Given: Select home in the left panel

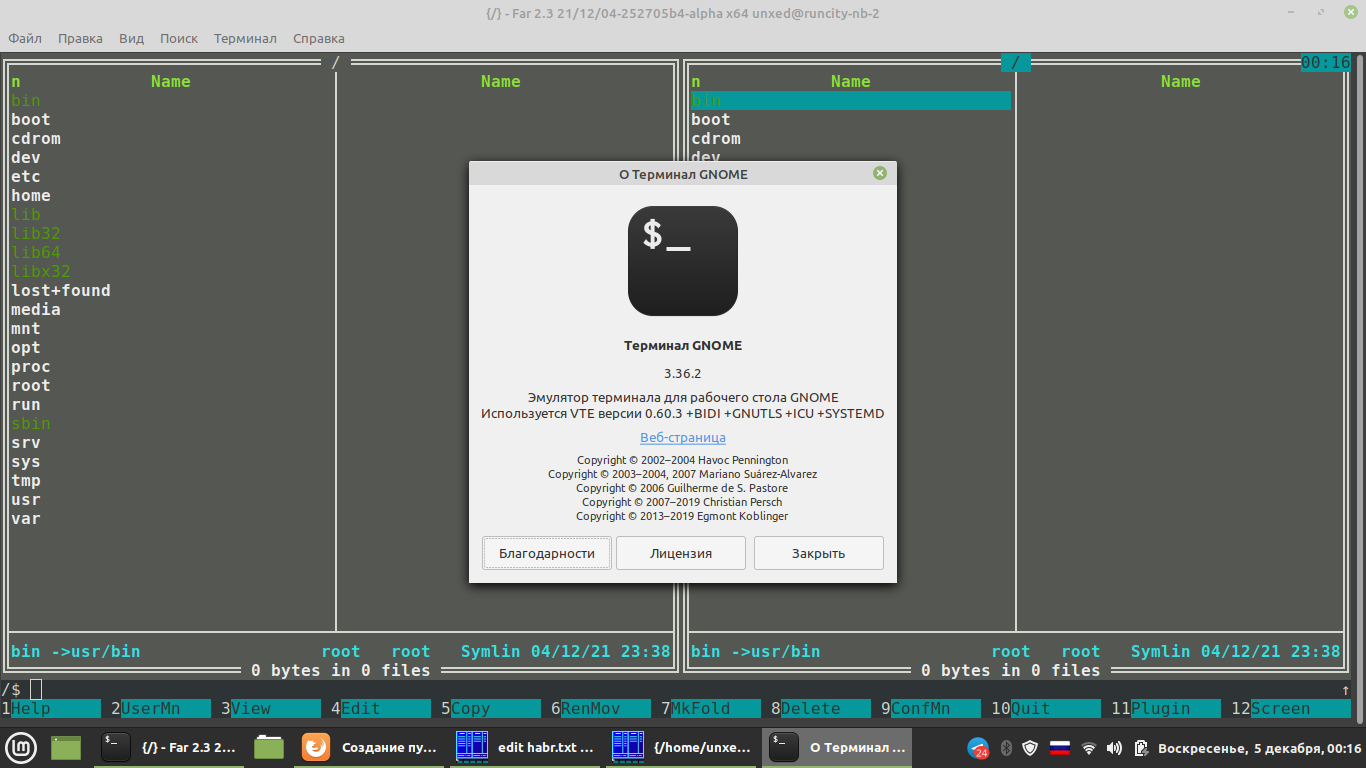Looking at the screenshot, I should (x=31, y=195).
